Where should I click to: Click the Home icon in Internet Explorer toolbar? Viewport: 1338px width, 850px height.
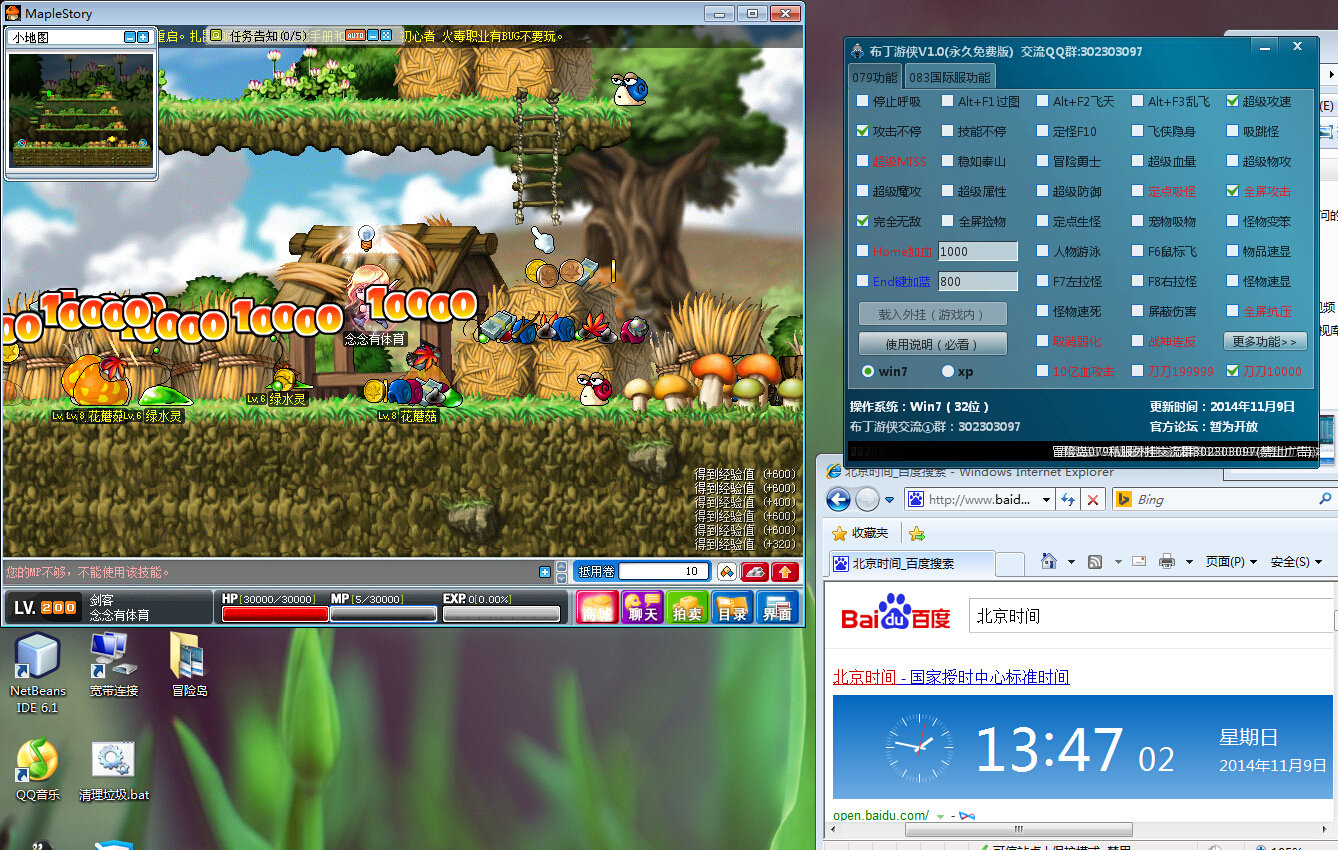pyautogui.click(x=1049, y=562)
